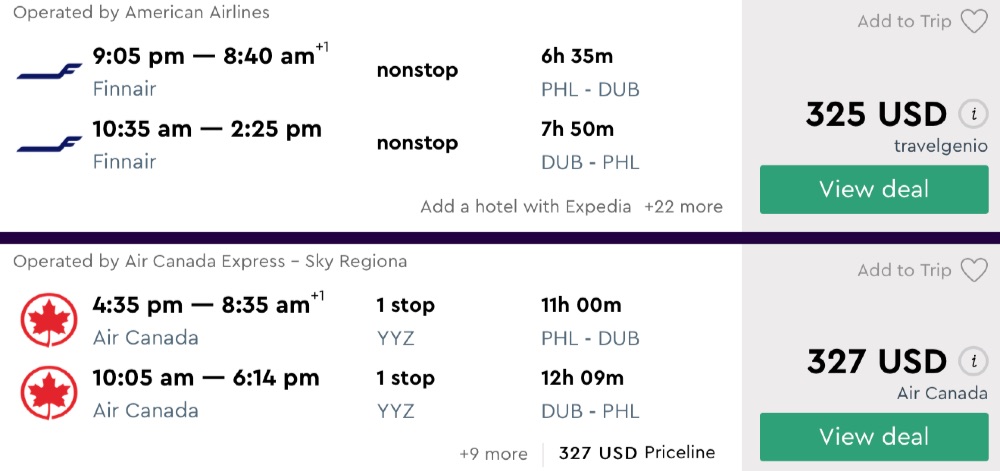
Task: Click Finnair logo on outbound 9:05 pm flight
Action: coord(49,72)
